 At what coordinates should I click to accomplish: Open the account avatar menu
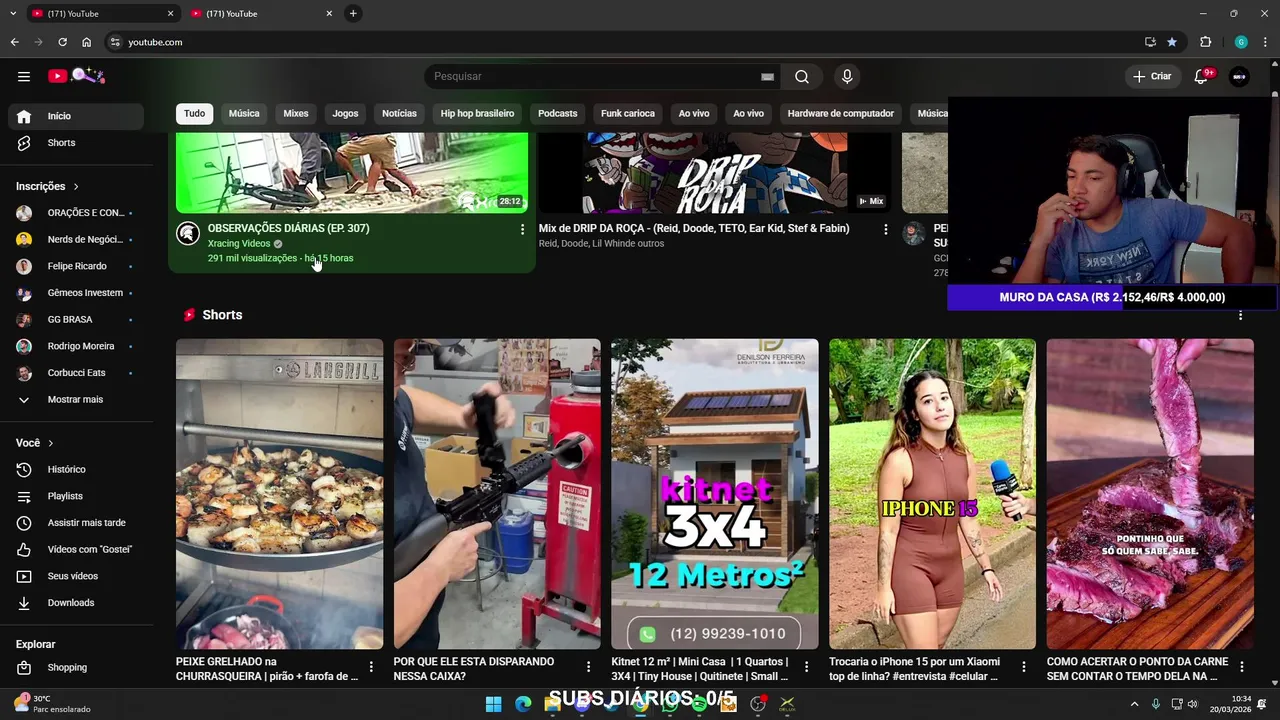1239,76
